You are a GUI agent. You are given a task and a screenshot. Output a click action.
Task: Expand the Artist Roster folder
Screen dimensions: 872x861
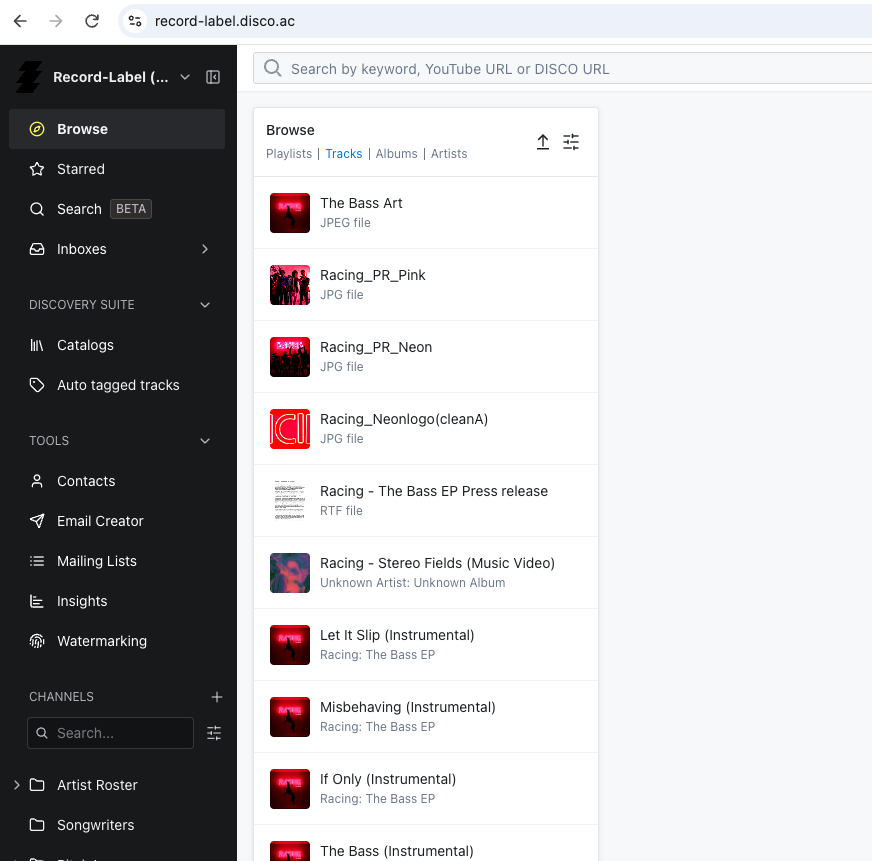point(17,785)
